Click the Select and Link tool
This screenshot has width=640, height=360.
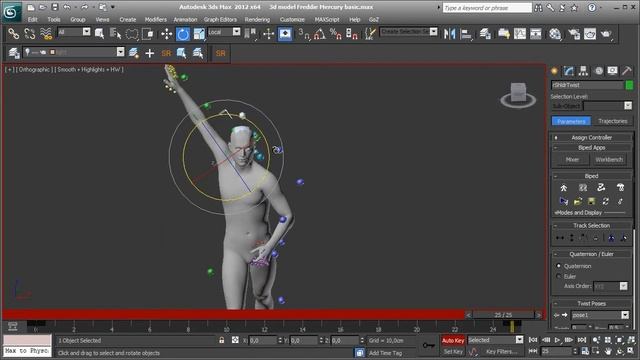pyautogui.click(x=13, y=33)
